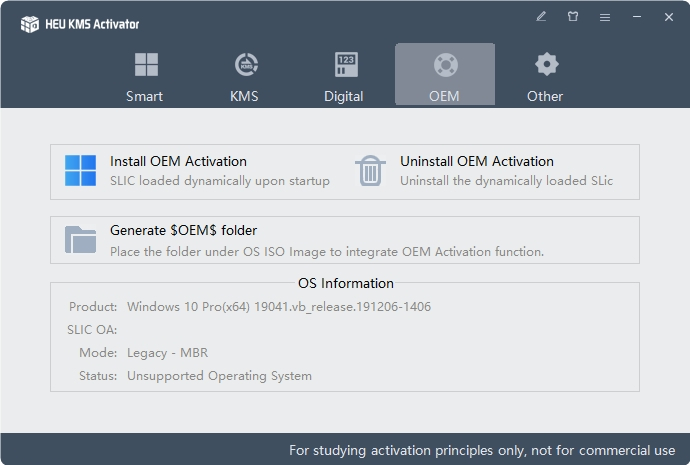Click Uninstall OEM Activation title
This screenshot has height=465, width=690.
(x=477, y=161)
